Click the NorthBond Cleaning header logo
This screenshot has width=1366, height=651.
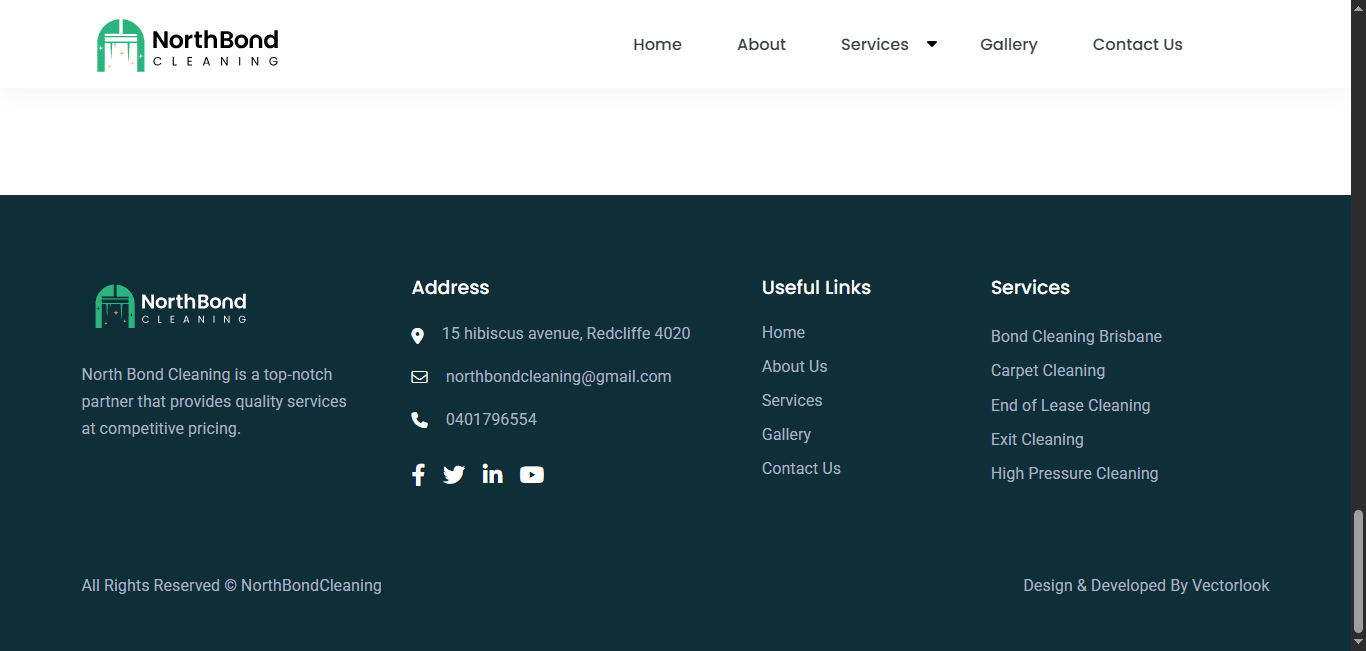188,45
